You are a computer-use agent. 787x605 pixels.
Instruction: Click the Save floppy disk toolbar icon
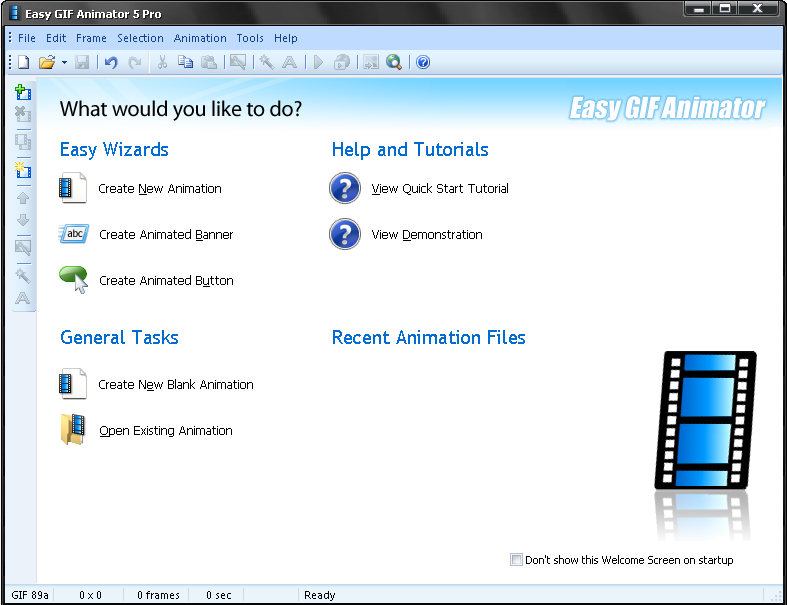click(82, 62)
